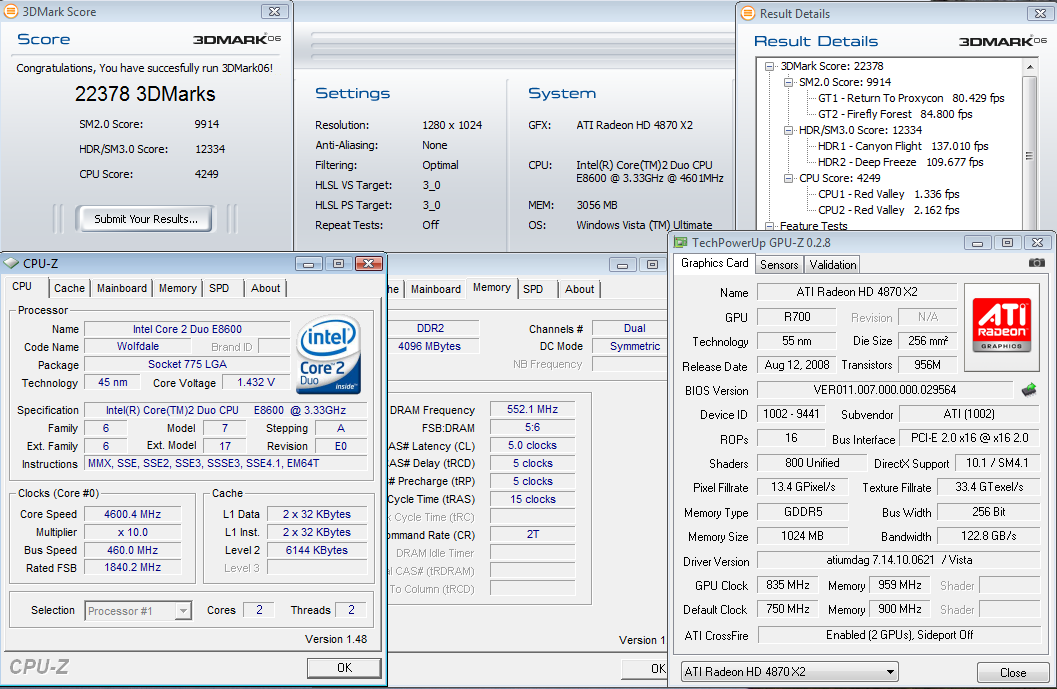Click the Level 2 cache value 6144 KBytes

click(316, 550)
